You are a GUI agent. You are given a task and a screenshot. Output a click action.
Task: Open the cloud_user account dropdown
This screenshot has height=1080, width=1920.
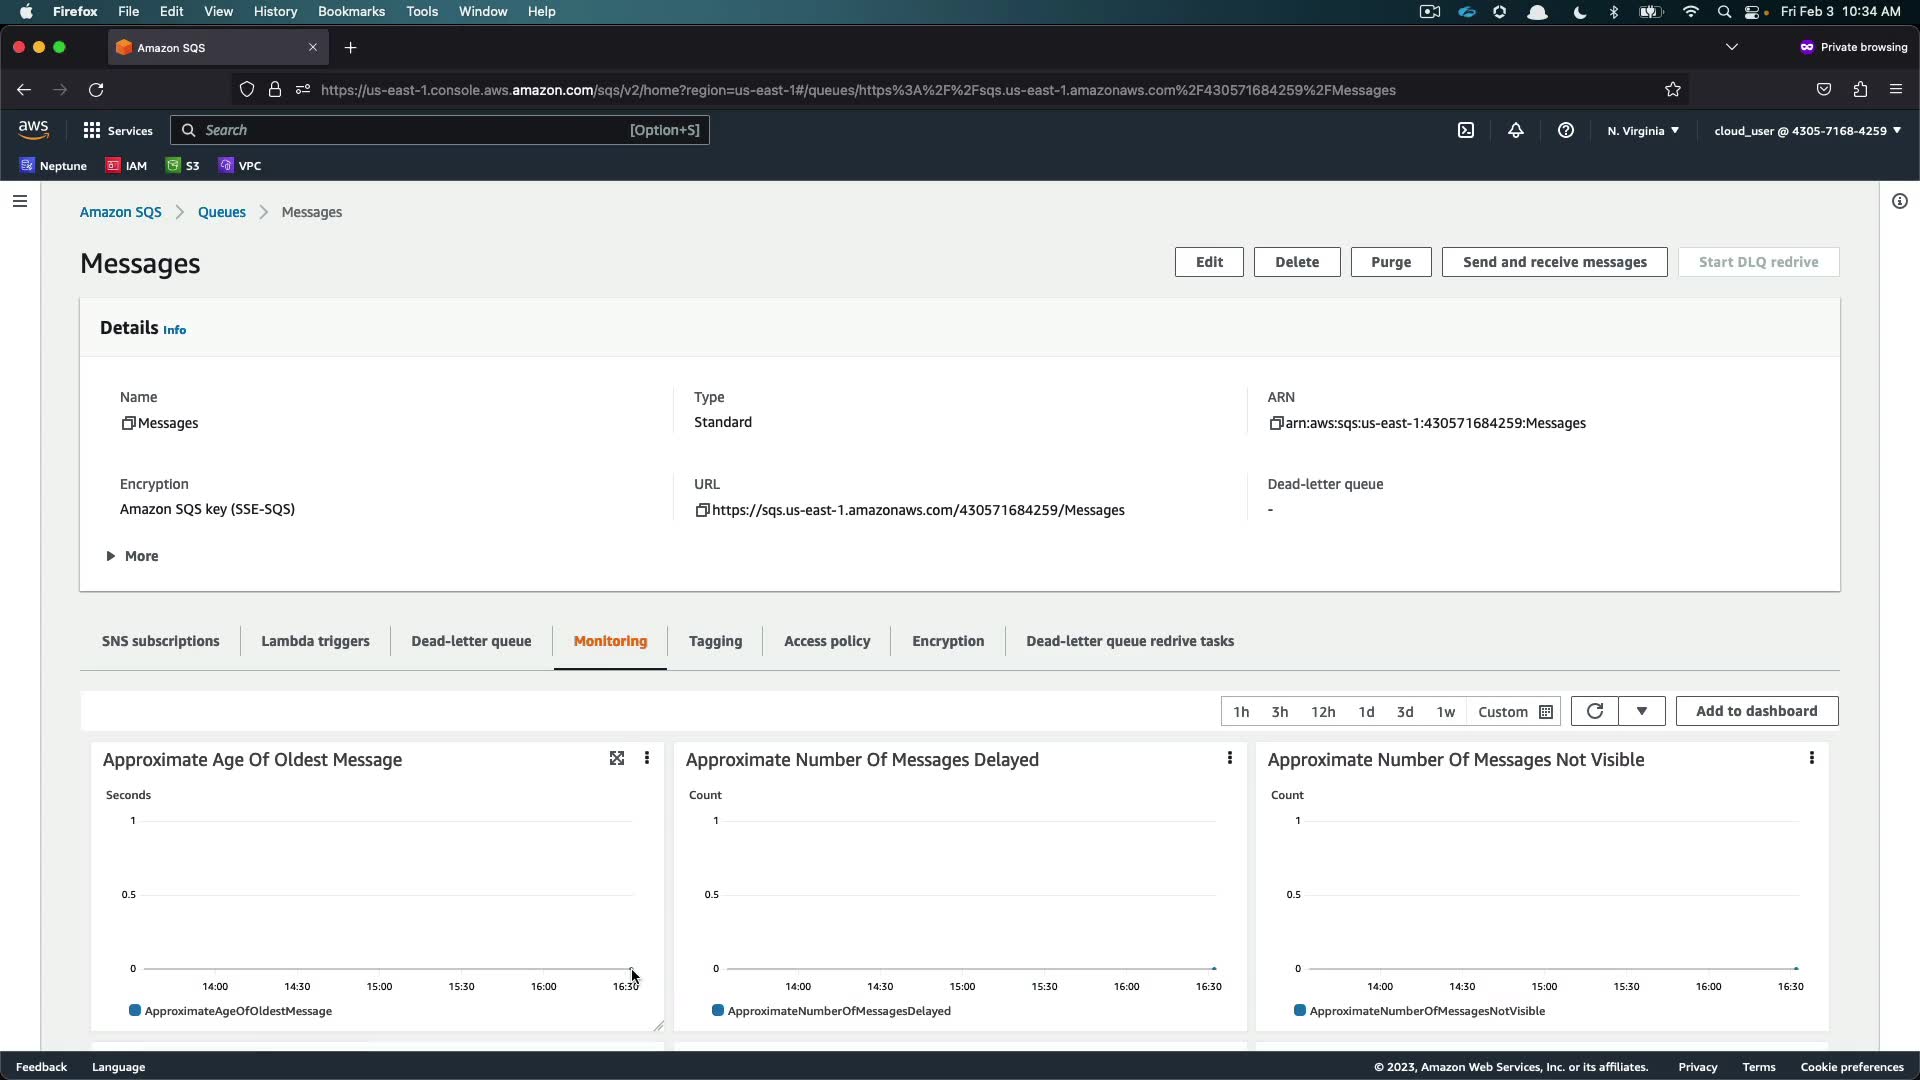(x=1807, y=130)
